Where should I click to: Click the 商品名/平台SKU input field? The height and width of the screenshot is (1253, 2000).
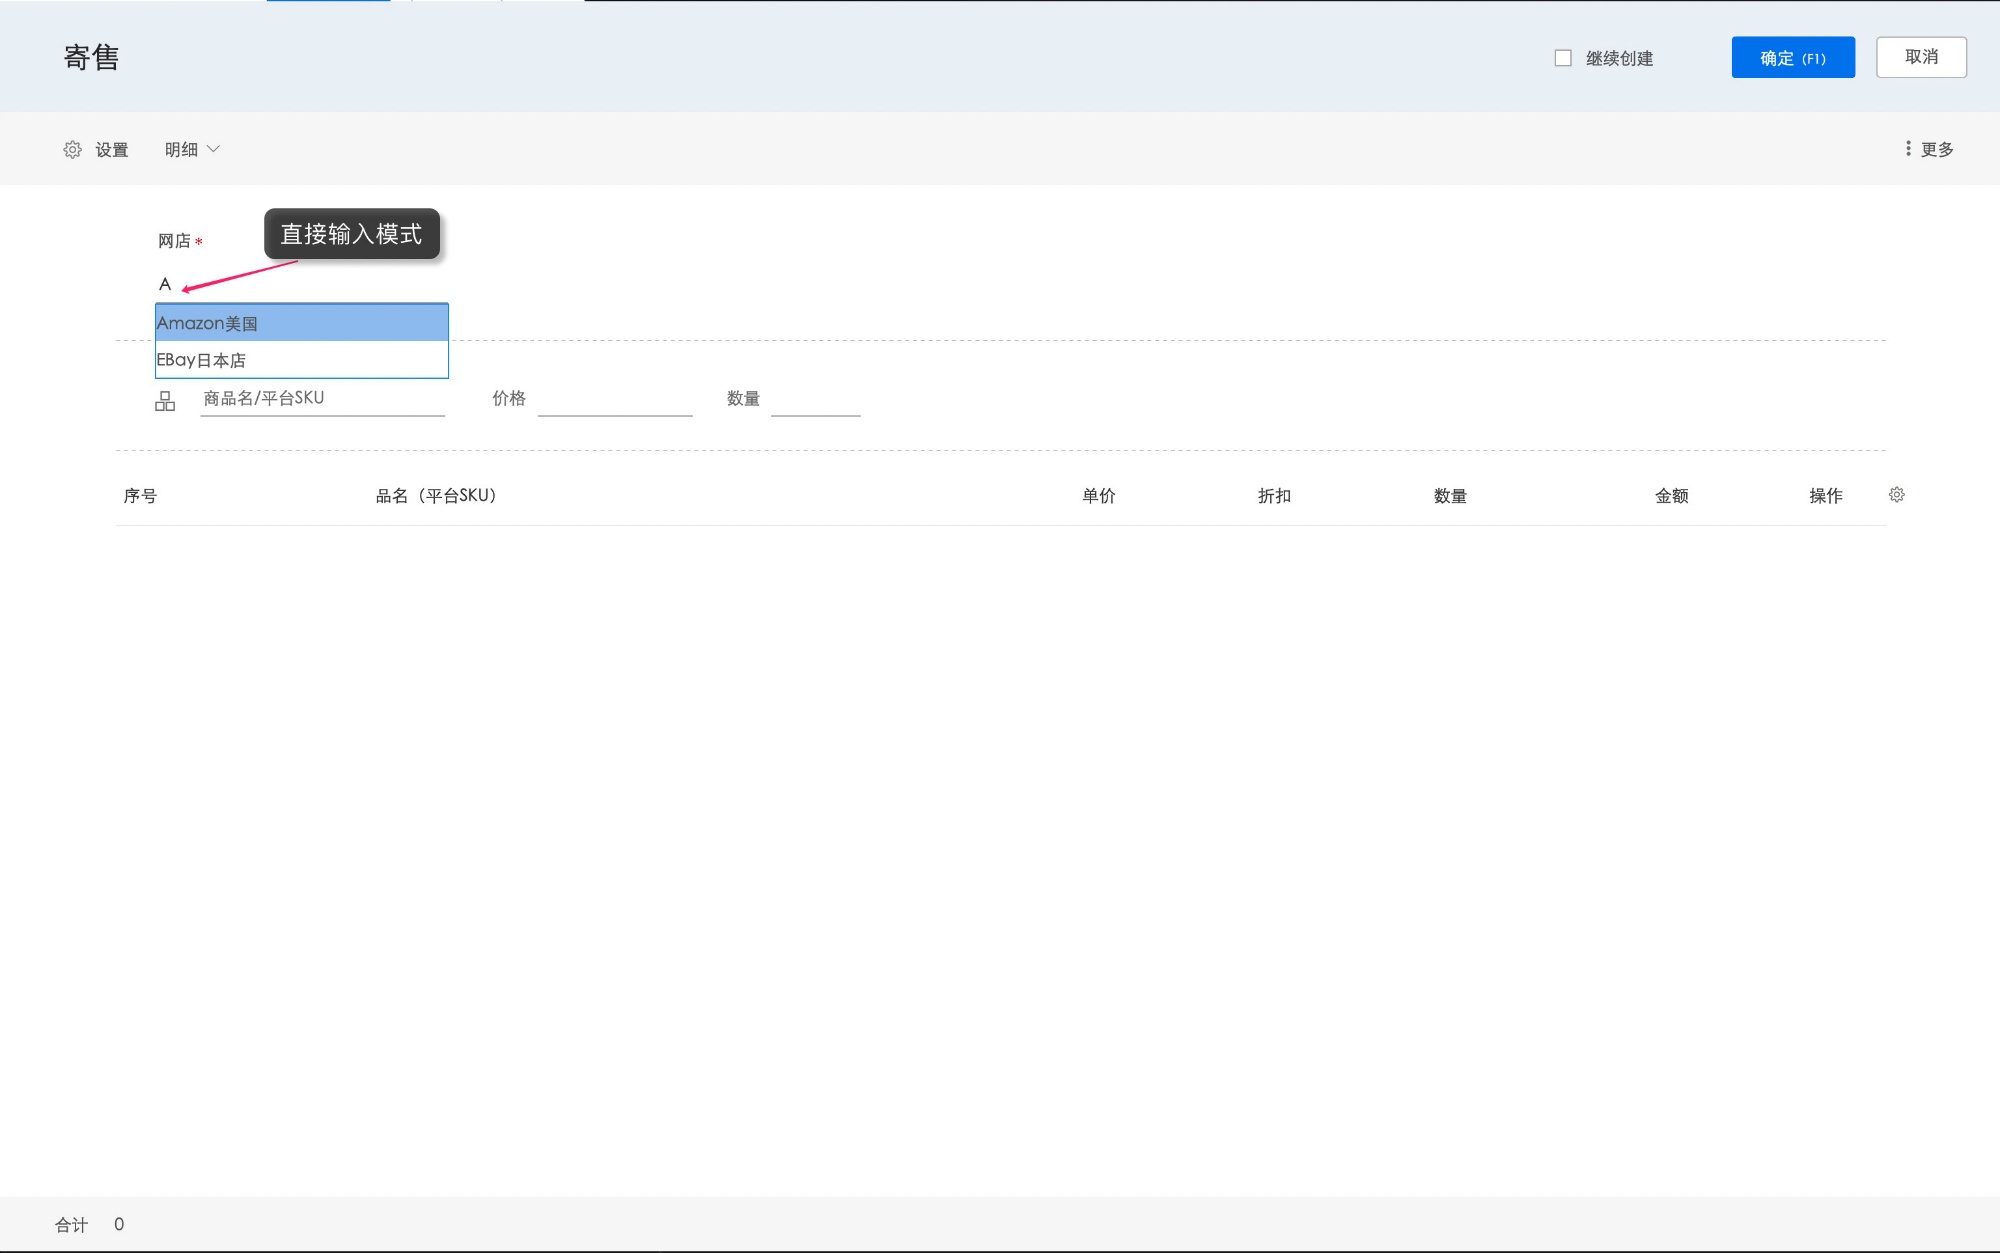click(x=322, y=398)
